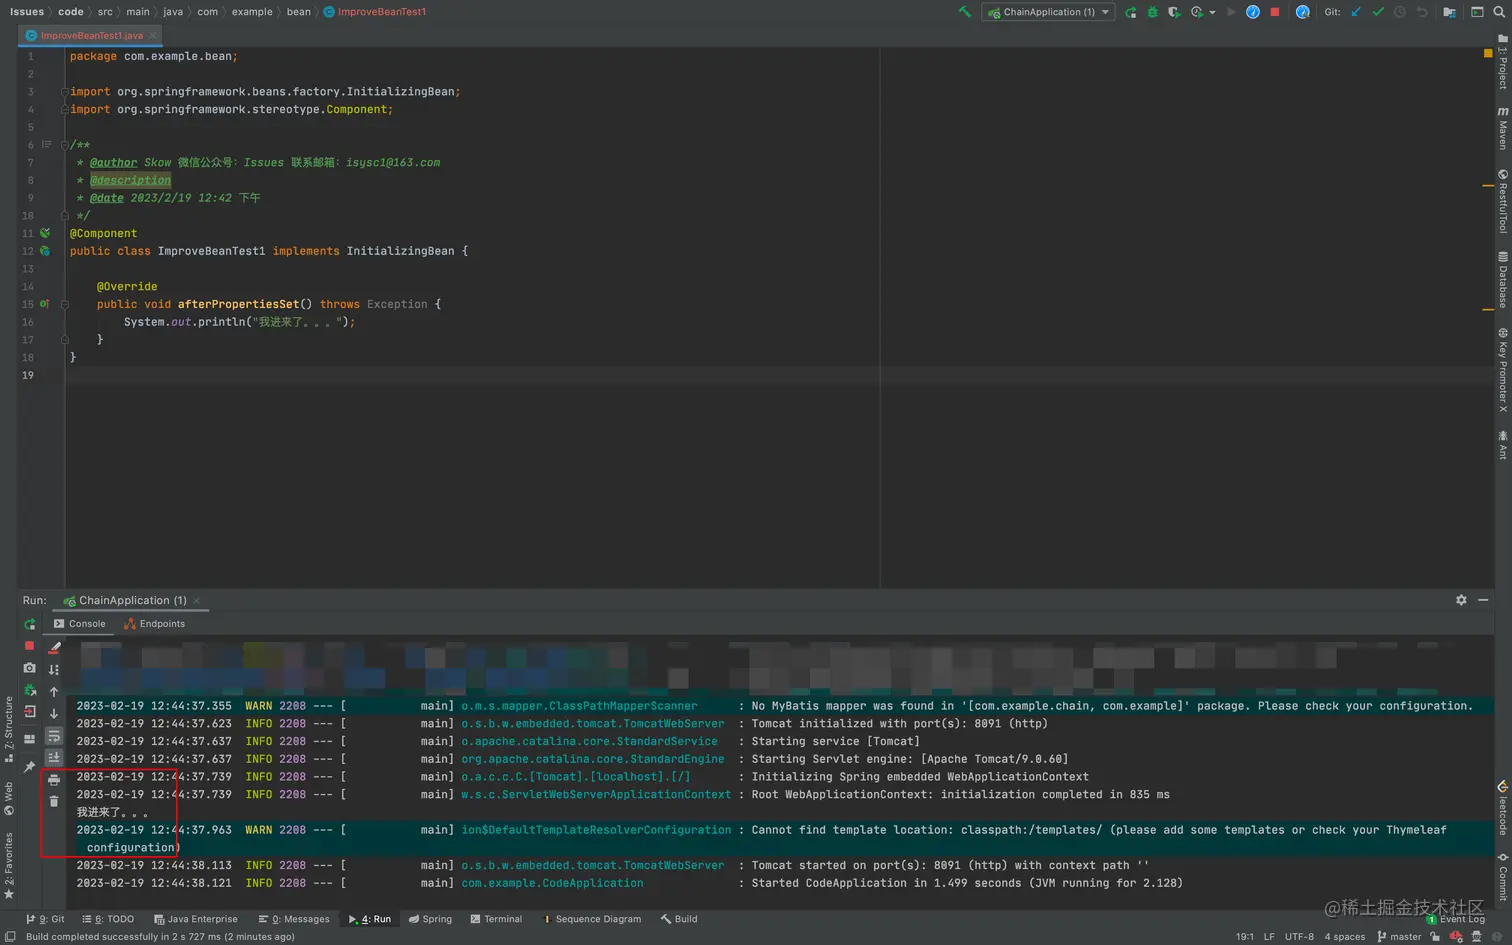Run with Coverage shield icon

pyautogui.click(x=1174, y=12)
